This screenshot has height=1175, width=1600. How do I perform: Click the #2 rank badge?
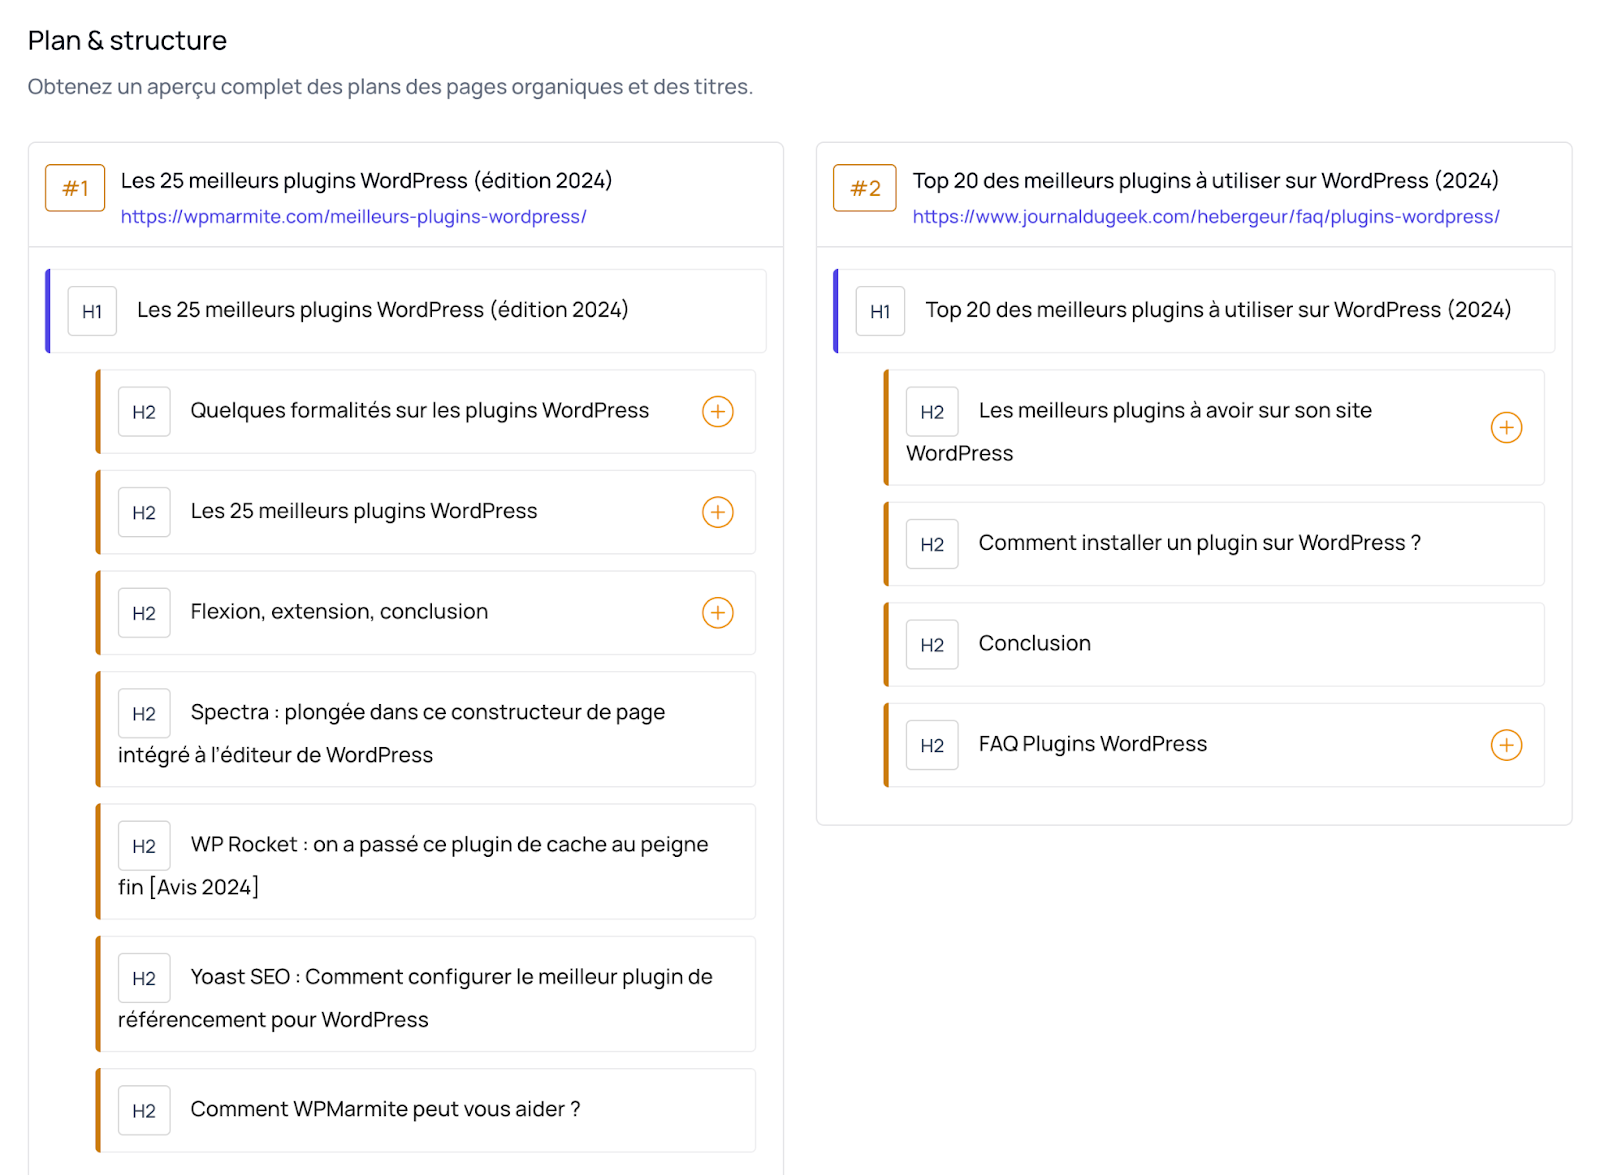864,188
